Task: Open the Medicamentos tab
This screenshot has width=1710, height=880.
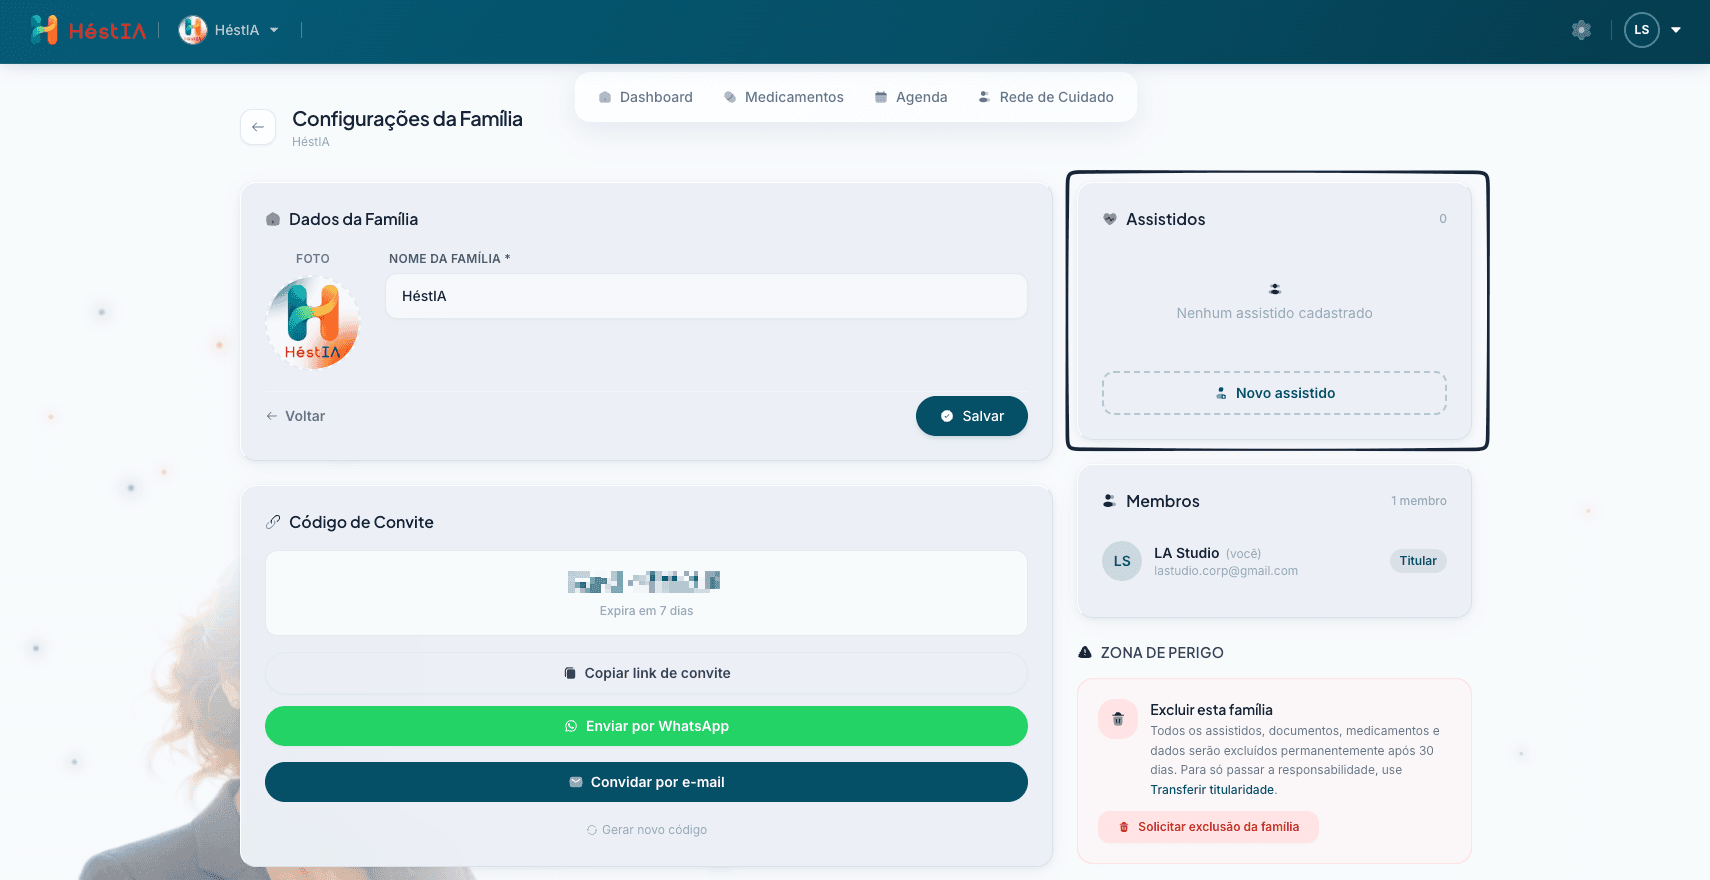Action: tap(784, 97)
